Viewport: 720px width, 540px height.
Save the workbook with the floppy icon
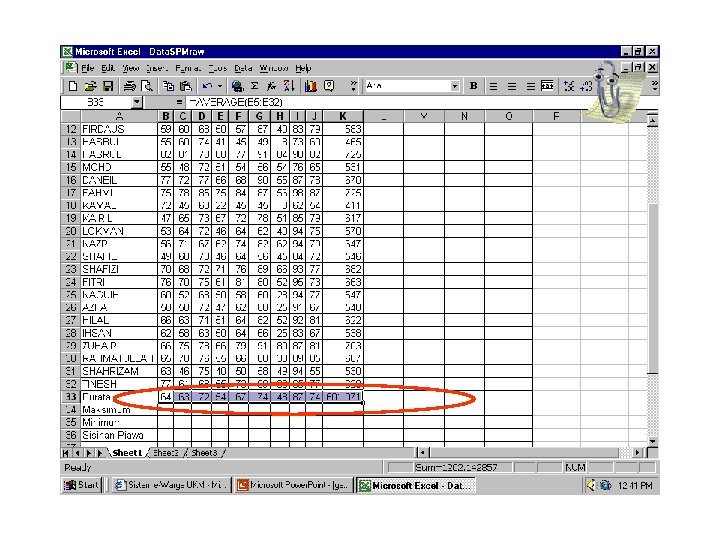tap(108, 86)
